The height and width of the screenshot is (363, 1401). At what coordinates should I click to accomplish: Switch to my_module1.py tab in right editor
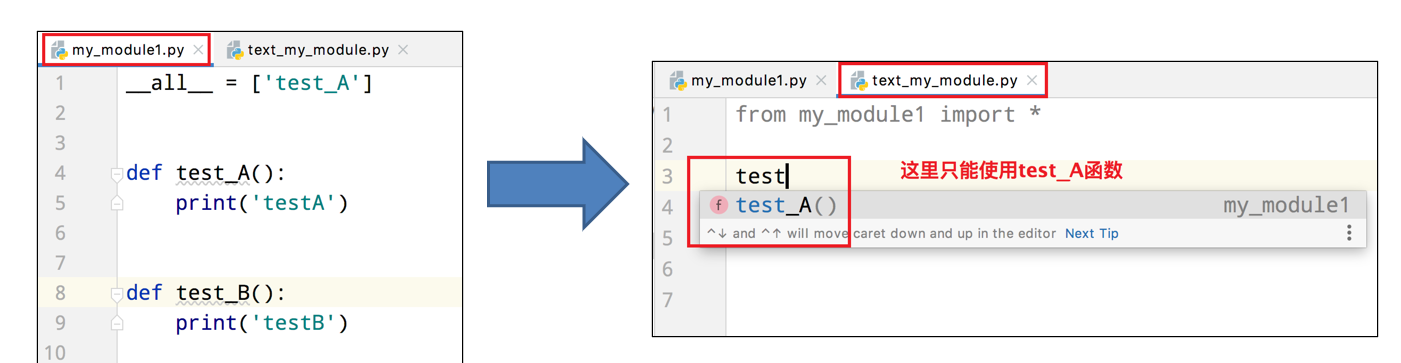pos(748,80)
